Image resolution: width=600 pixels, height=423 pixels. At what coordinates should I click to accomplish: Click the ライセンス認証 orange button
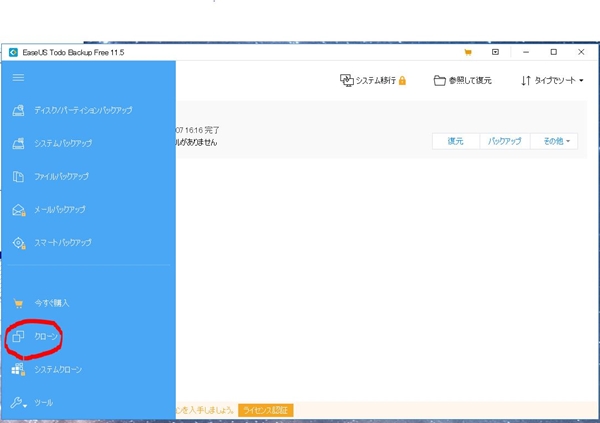[266, 410]
